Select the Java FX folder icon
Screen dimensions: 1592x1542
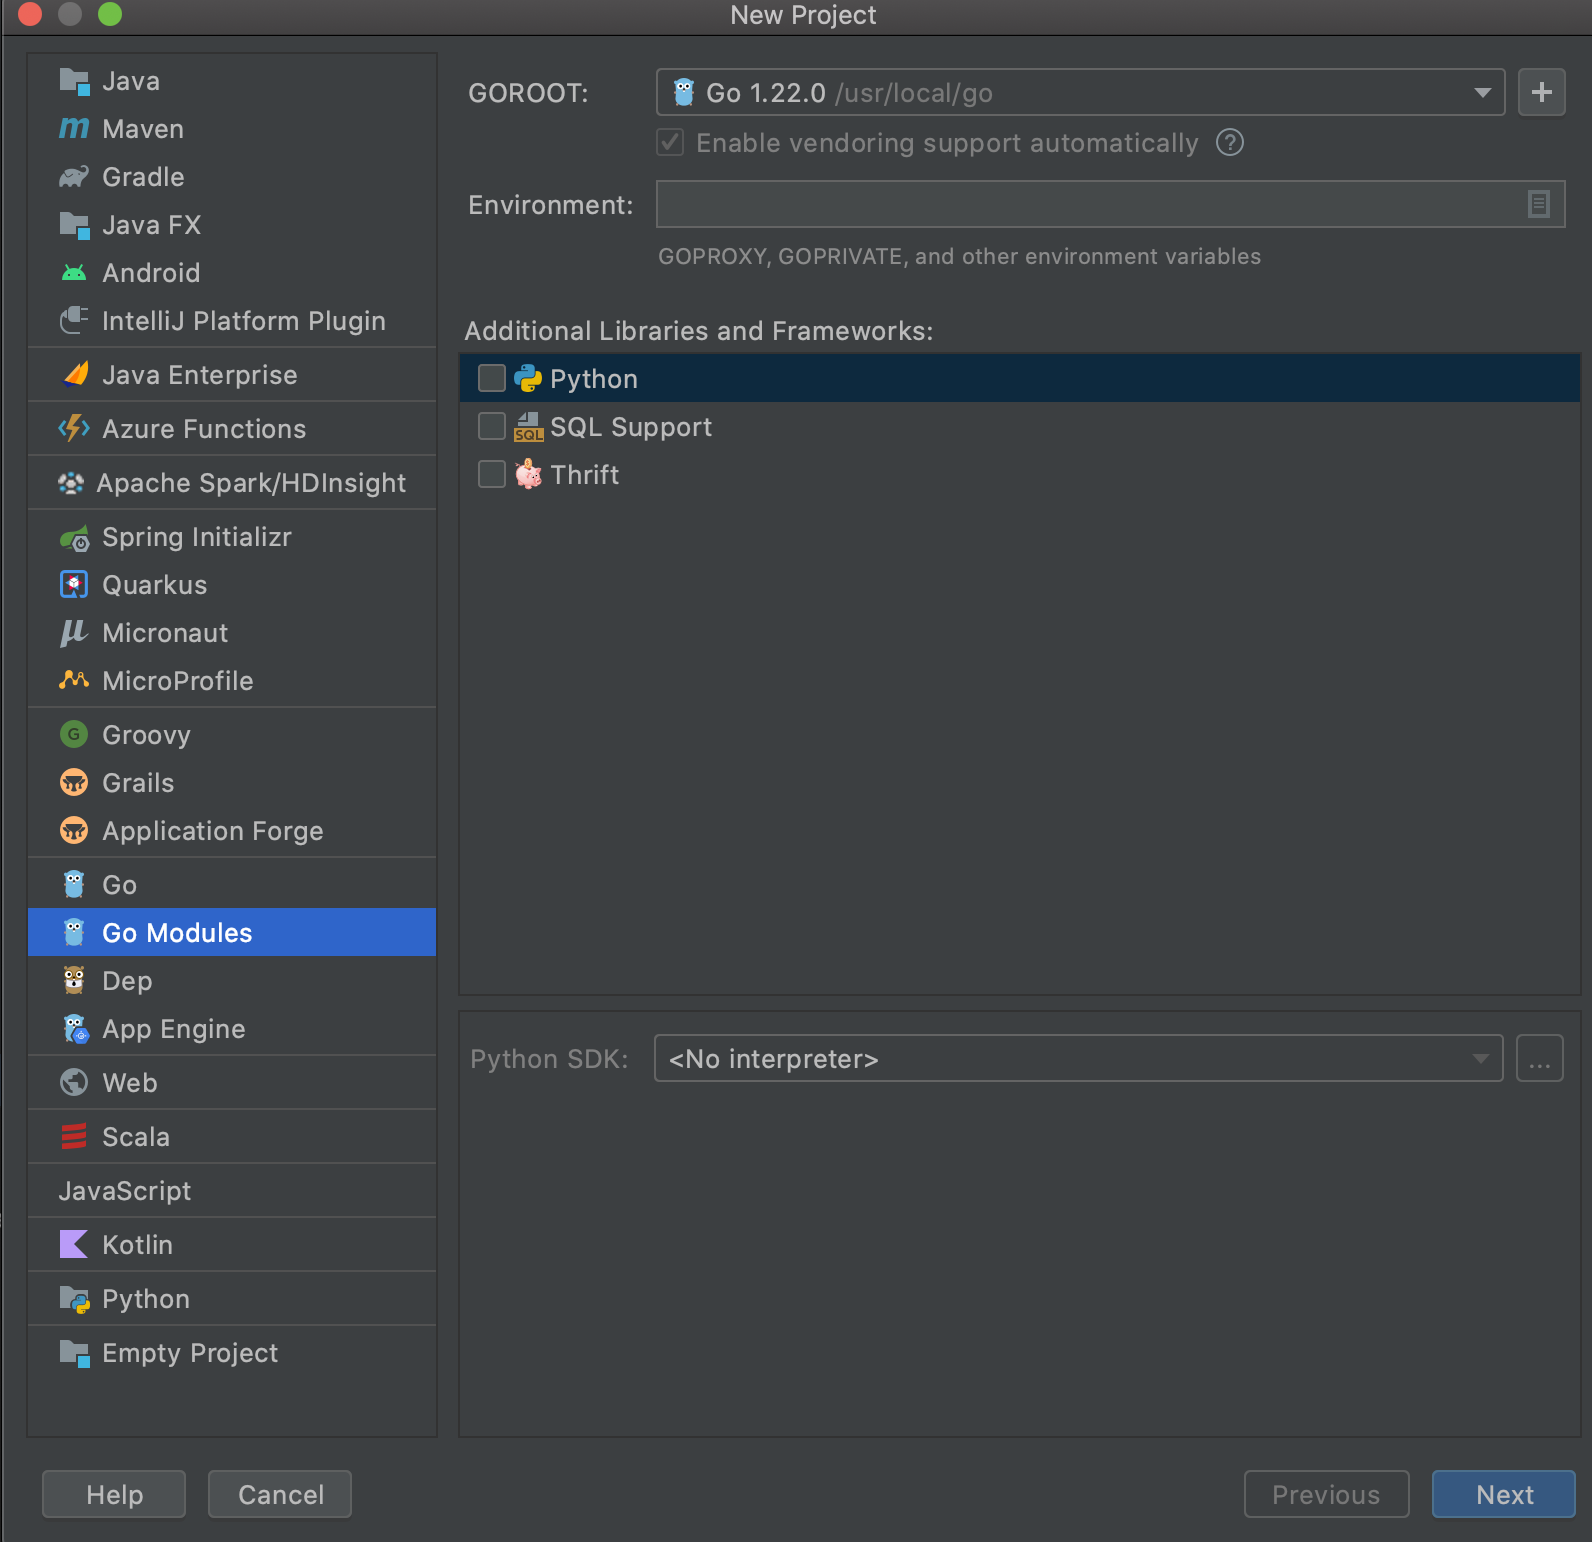[74, 225]
